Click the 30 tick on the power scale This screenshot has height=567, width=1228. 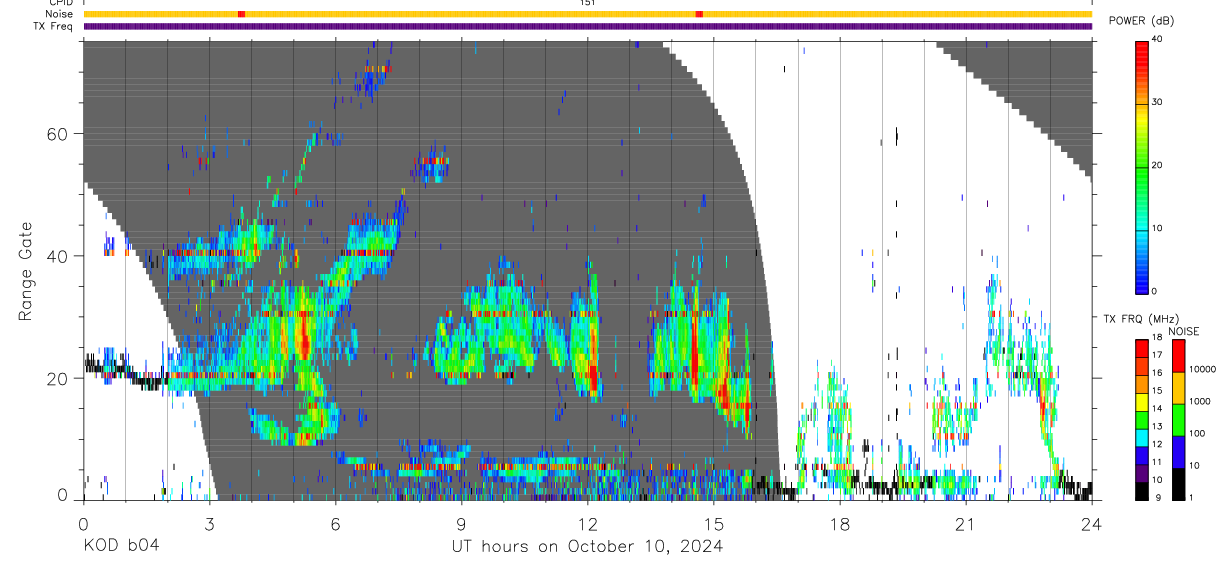tap(1158, 102)
